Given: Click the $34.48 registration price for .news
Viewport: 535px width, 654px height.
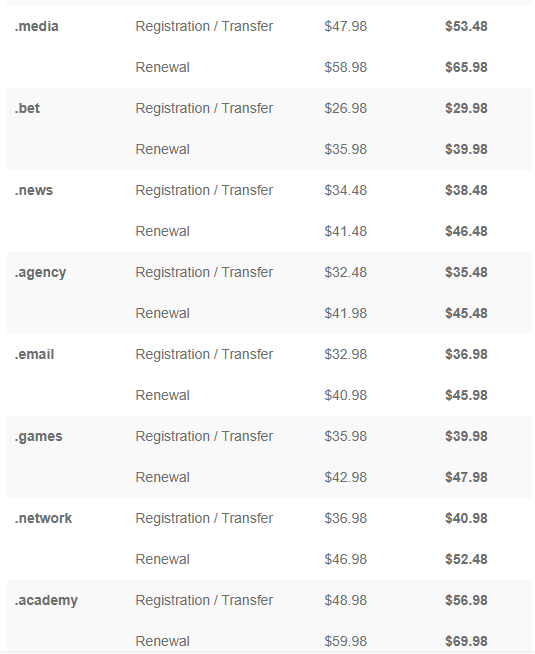Looking at the screenshot, I should tap(346, 191).
